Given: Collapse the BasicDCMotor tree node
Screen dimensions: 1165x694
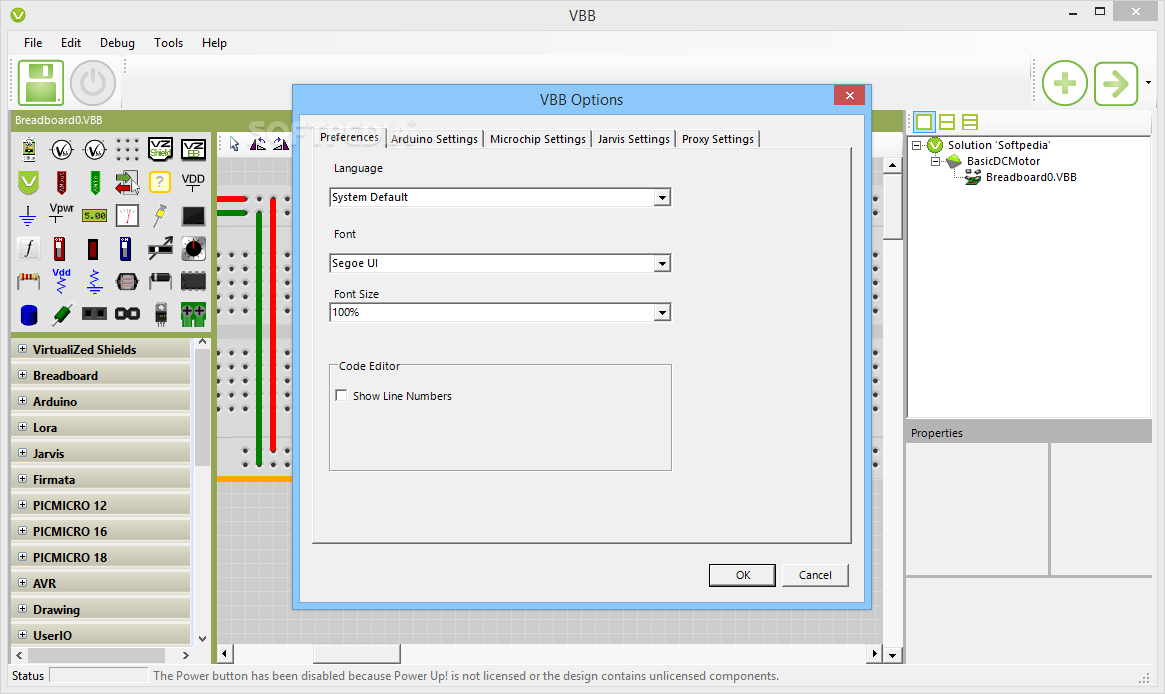Looking at the screenshot, I should 935,161.
